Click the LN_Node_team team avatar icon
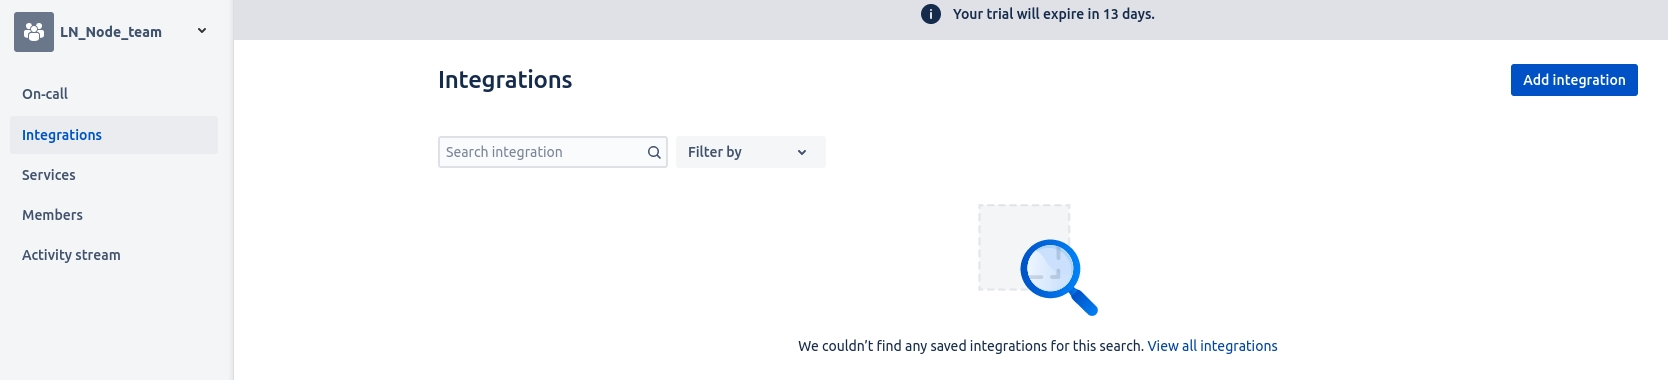 tap(34, 32)
